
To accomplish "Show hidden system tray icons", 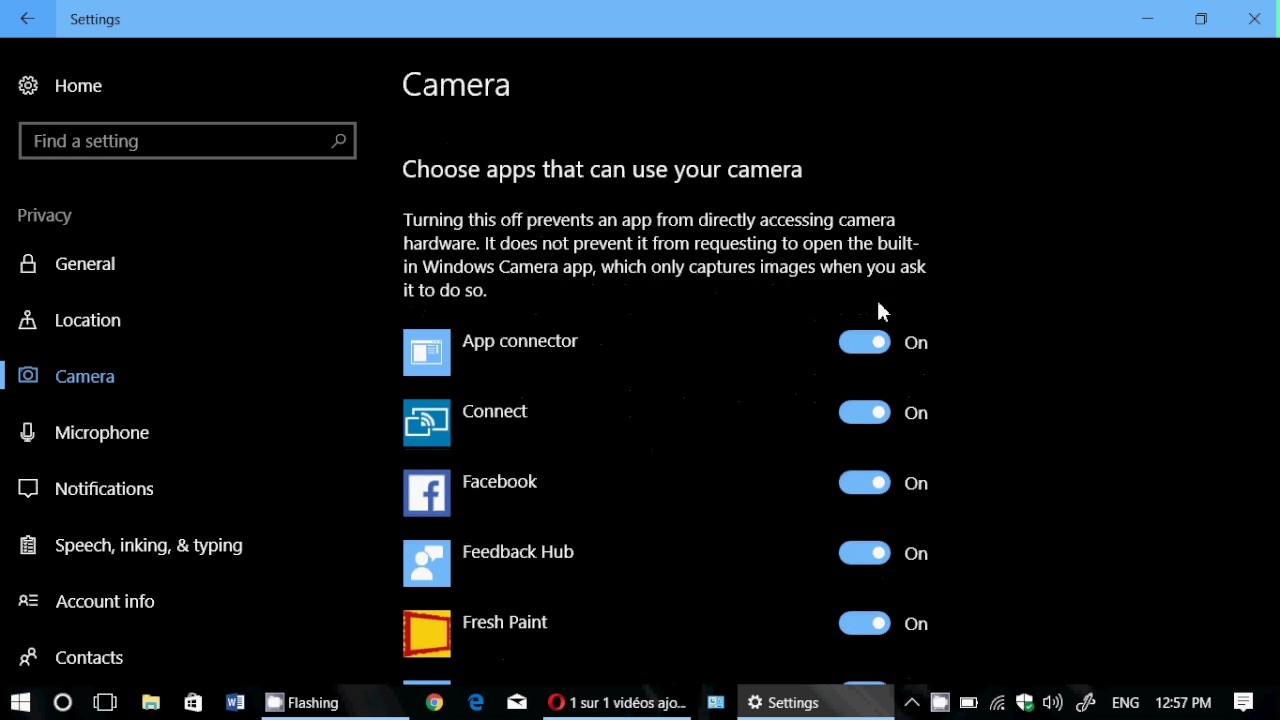I will (912, 702).
